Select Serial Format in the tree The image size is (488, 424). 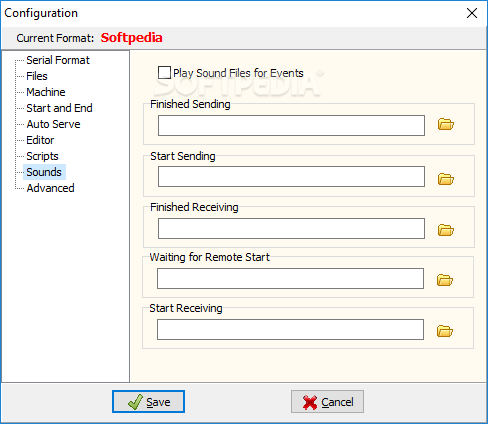(58, 60)
